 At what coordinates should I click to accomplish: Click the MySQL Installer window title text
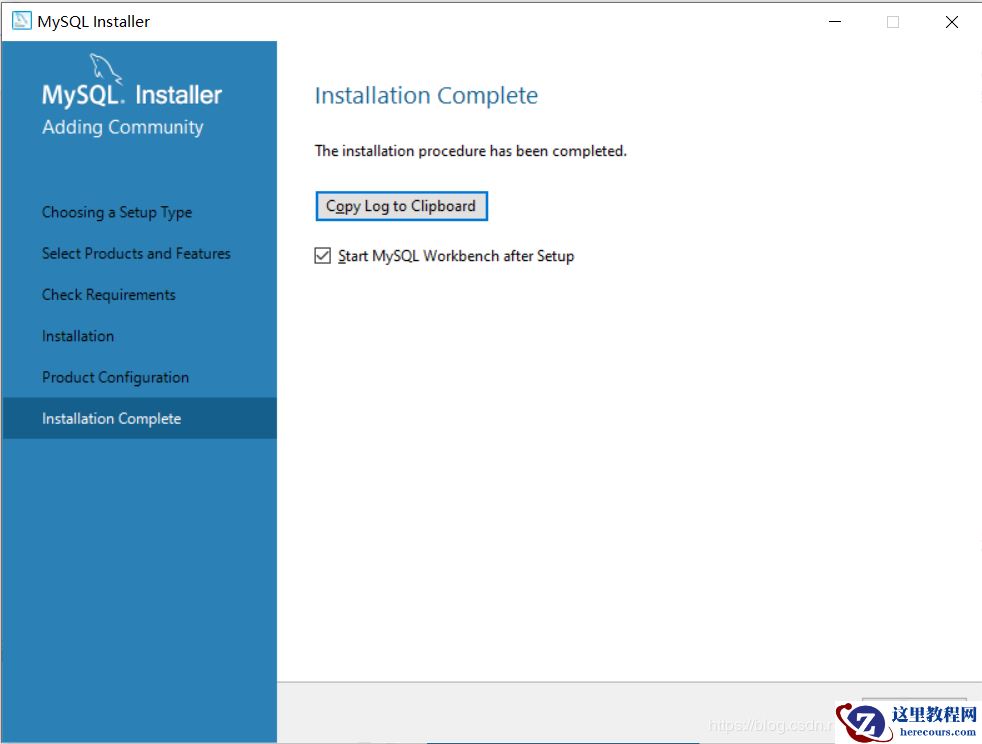click(x=94, y=21)
